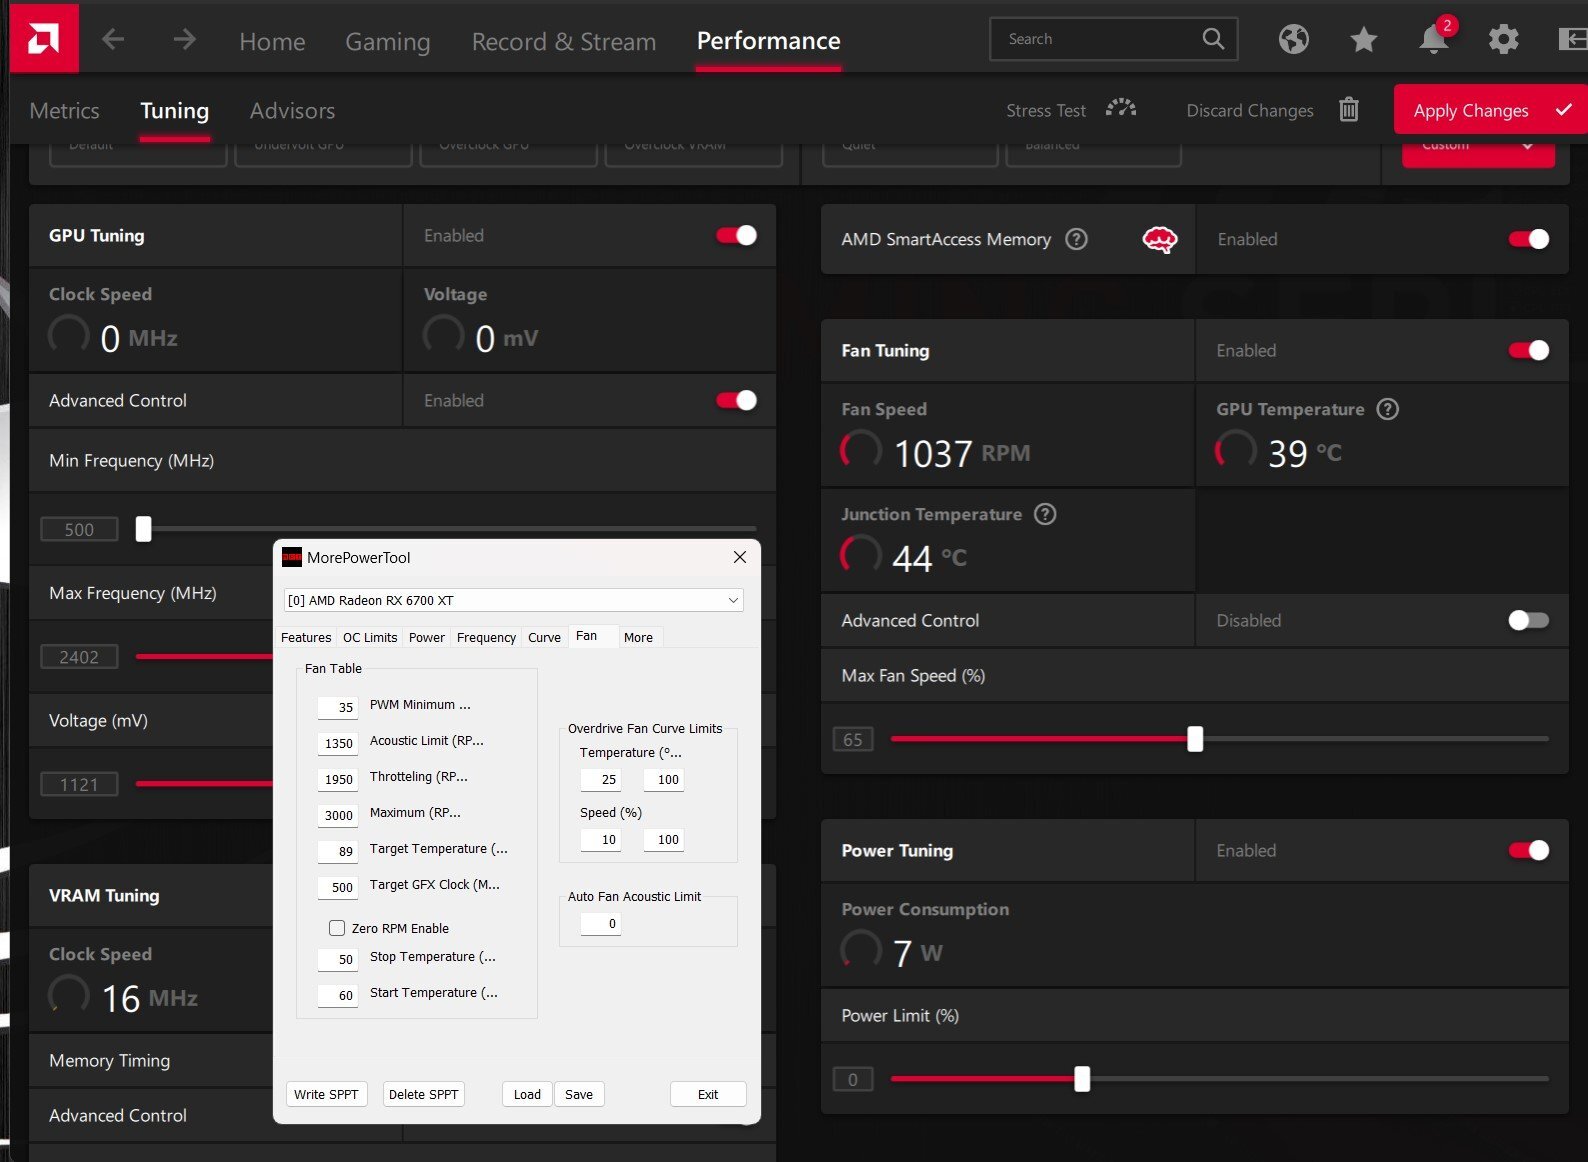Open Frequency tab in MorePowerTool
The width and height of the screenshot is (1588, 1162).
click(486, 637)
